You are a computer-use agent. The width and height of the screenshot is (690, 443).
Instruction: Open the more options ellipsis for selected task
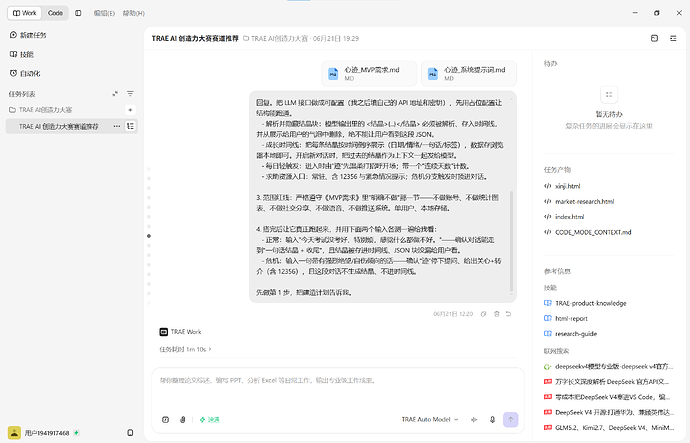(117, 126)
